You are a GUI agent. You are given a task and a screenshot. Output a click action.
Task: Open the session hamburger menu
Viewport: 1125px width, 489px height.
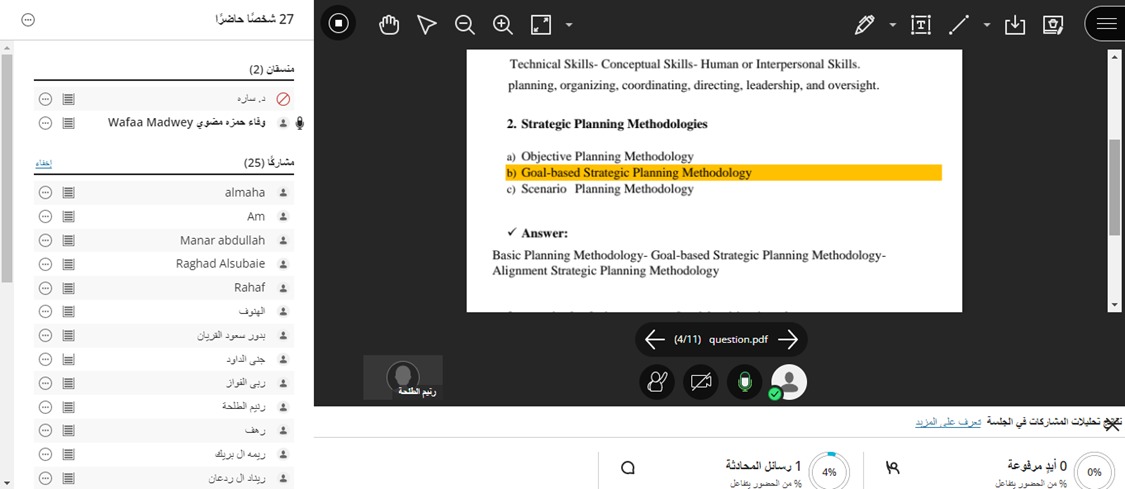click(x=1106, y=24)
